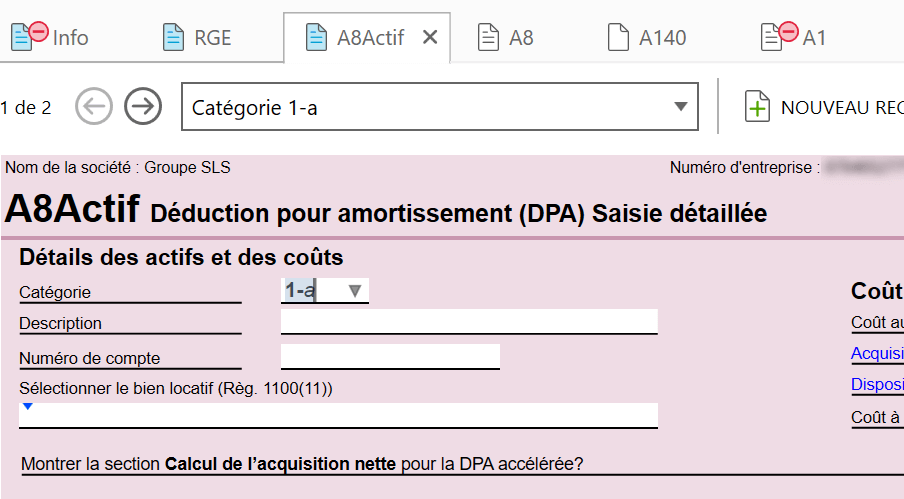The image size is (904, 499).
Task: Open the Acquisi... blue link
Action: 877,353
